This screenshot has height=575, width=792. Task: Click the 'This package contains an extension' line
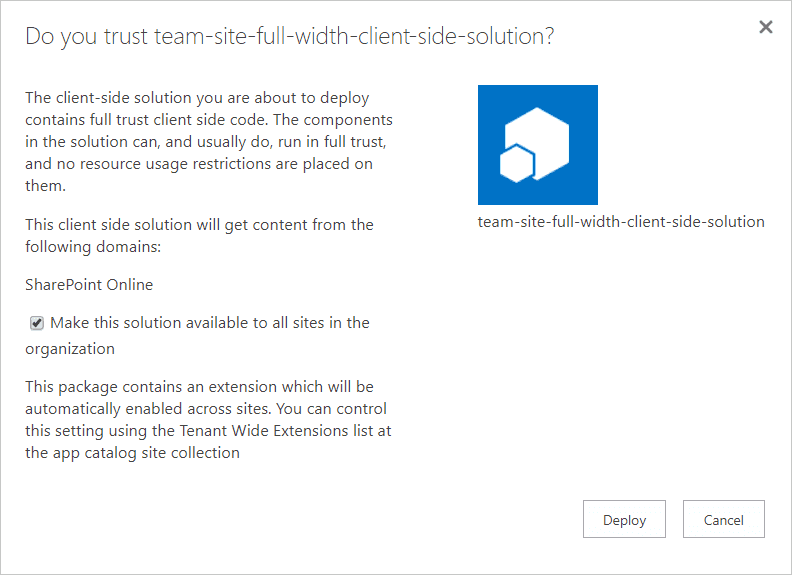point(199,387)
